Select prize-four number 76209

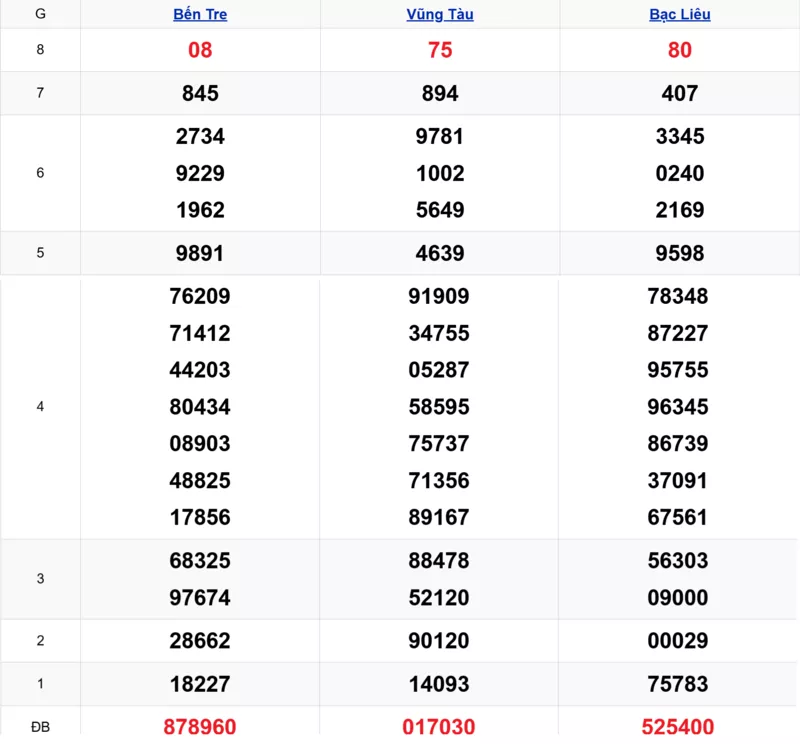(200, 296)
